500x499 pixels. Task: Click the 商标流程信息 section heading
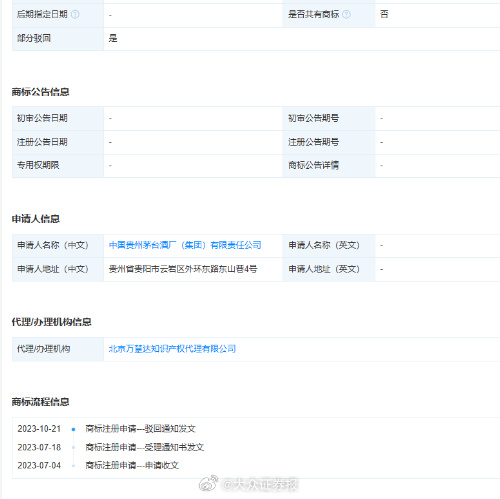coord(40,402)
